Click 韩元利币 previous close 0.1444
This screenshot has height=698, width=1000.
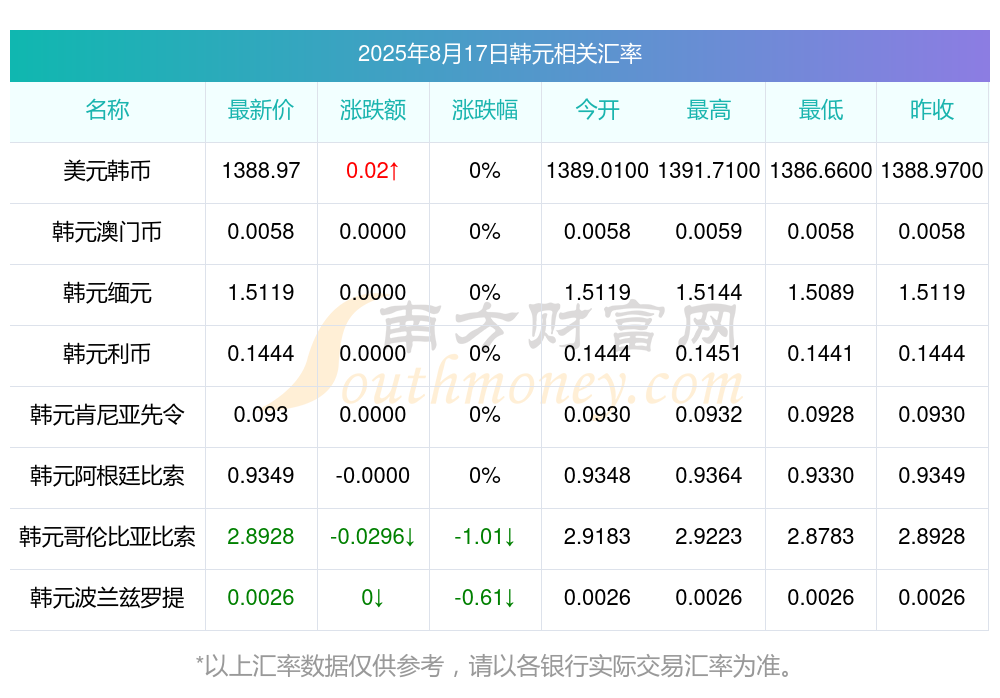[932, 353]
